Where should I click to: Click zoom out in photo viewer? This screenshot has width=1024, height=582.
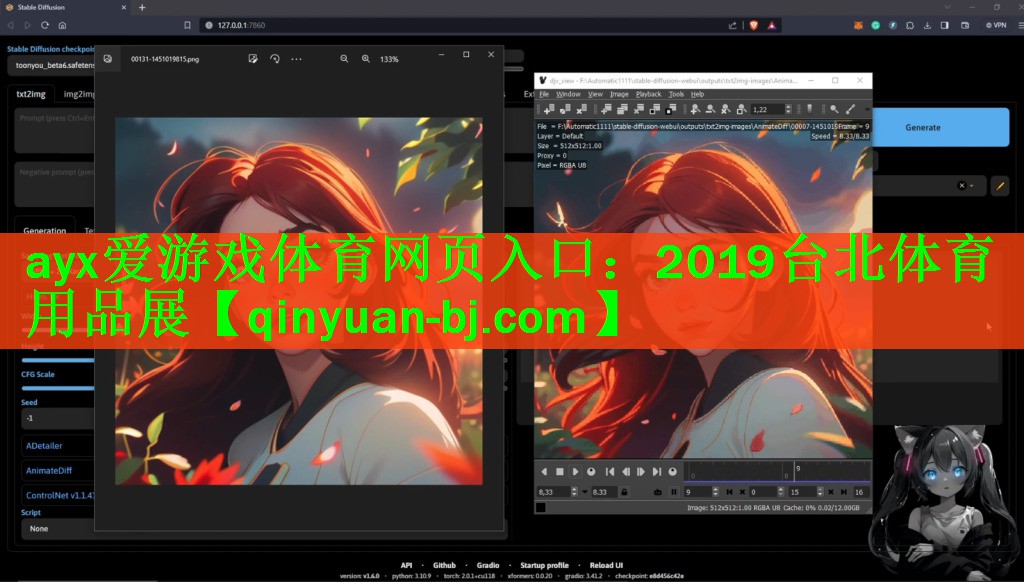[344, 59]
